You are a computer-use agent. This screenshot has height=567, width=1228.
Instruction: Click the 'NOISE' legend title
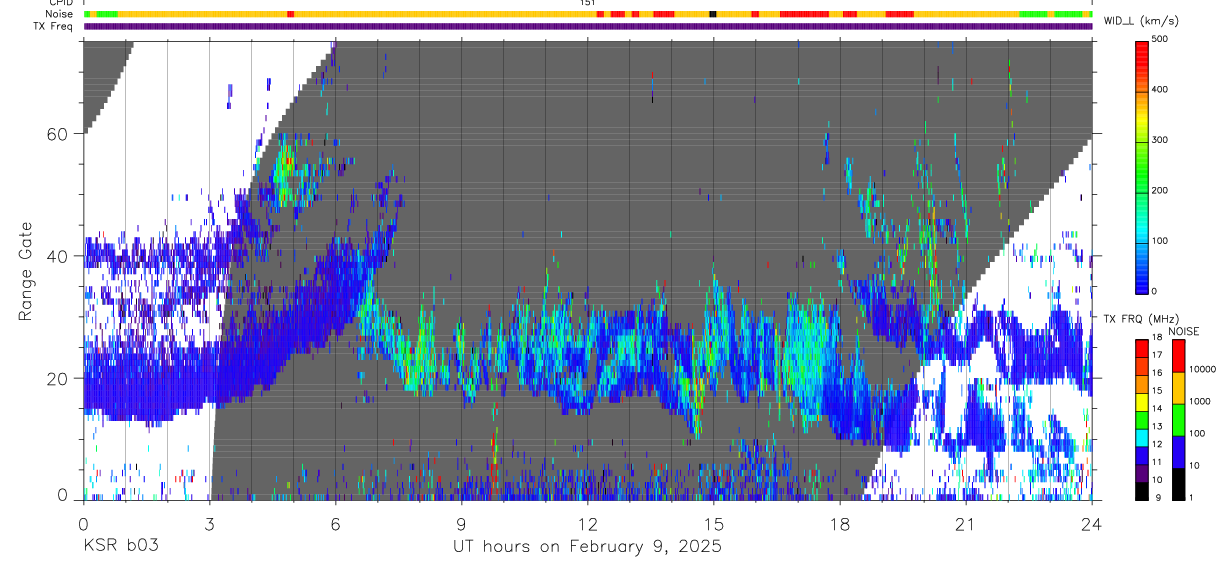click(x=1183, y=331)
